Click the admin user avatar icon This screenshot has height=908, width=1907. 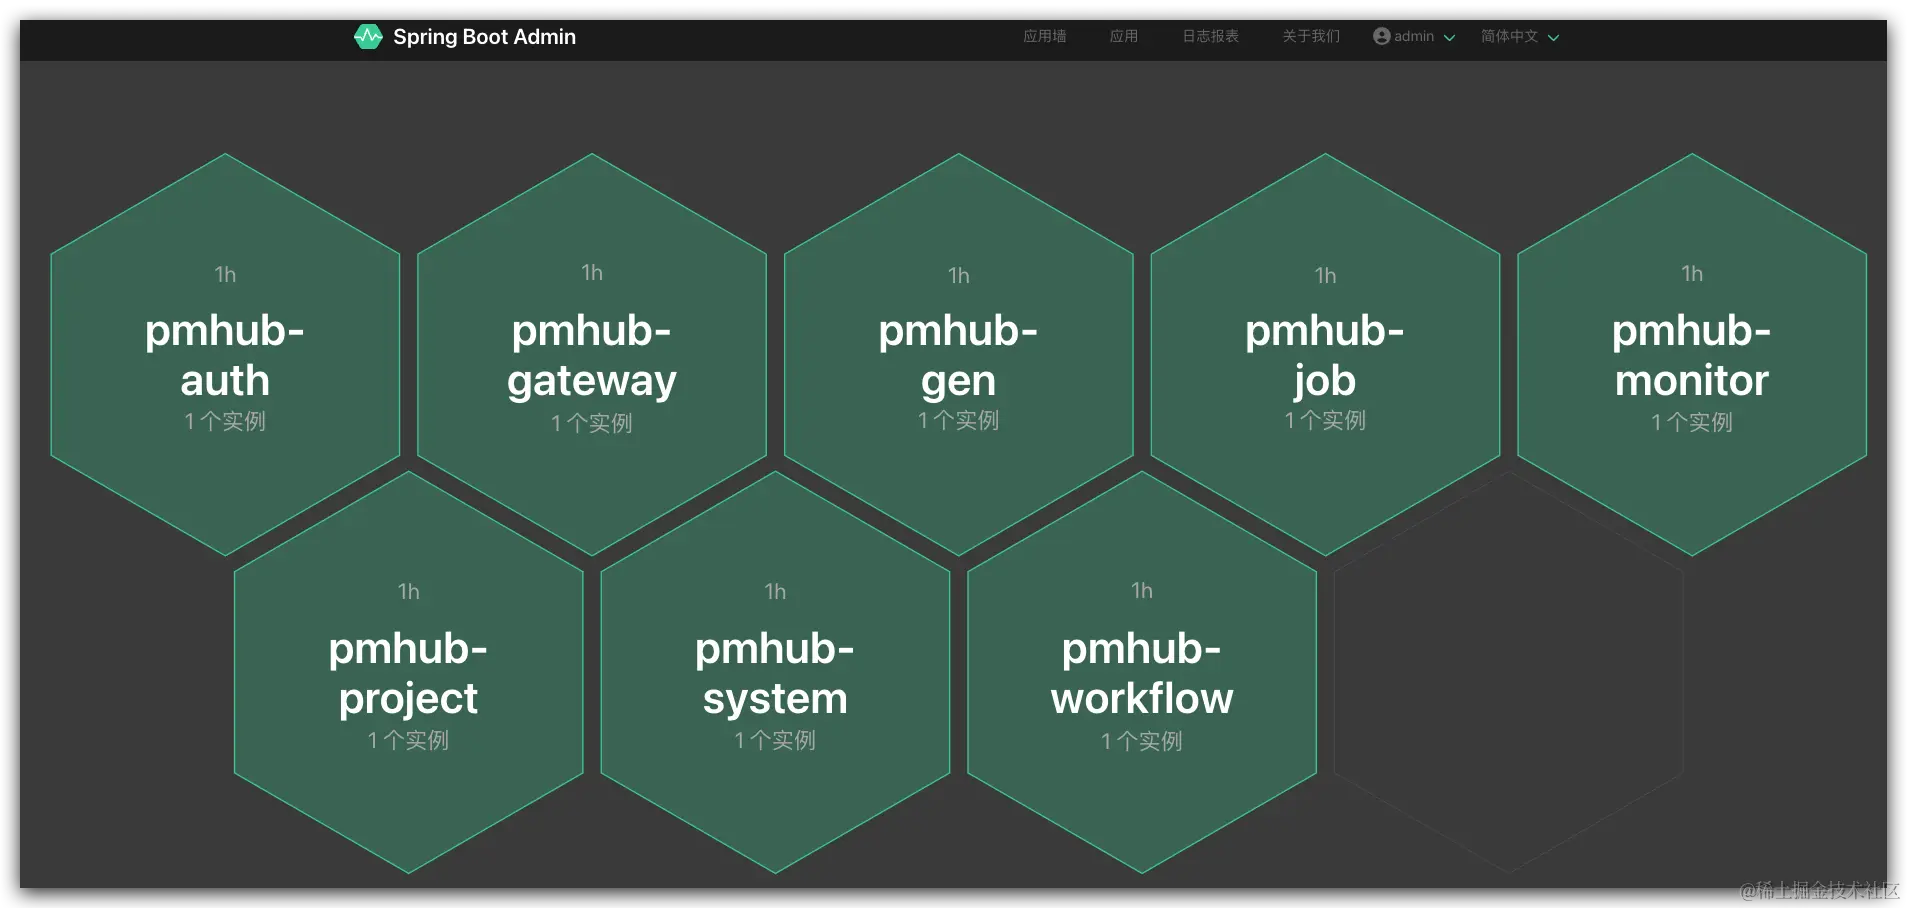coord(1381,36)
